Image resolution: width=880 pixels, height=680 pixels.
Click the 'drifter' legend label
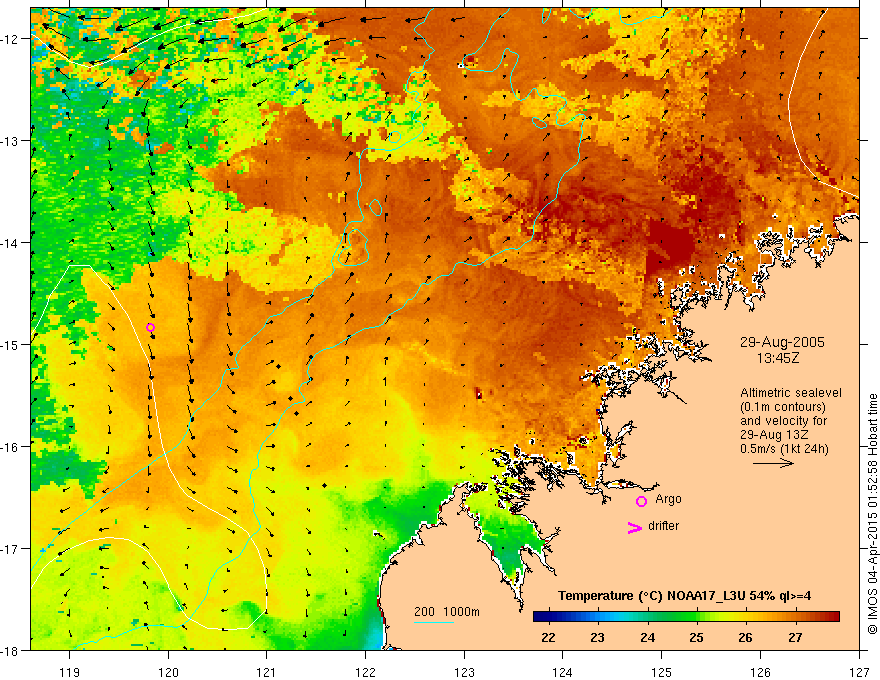point(663,526)
